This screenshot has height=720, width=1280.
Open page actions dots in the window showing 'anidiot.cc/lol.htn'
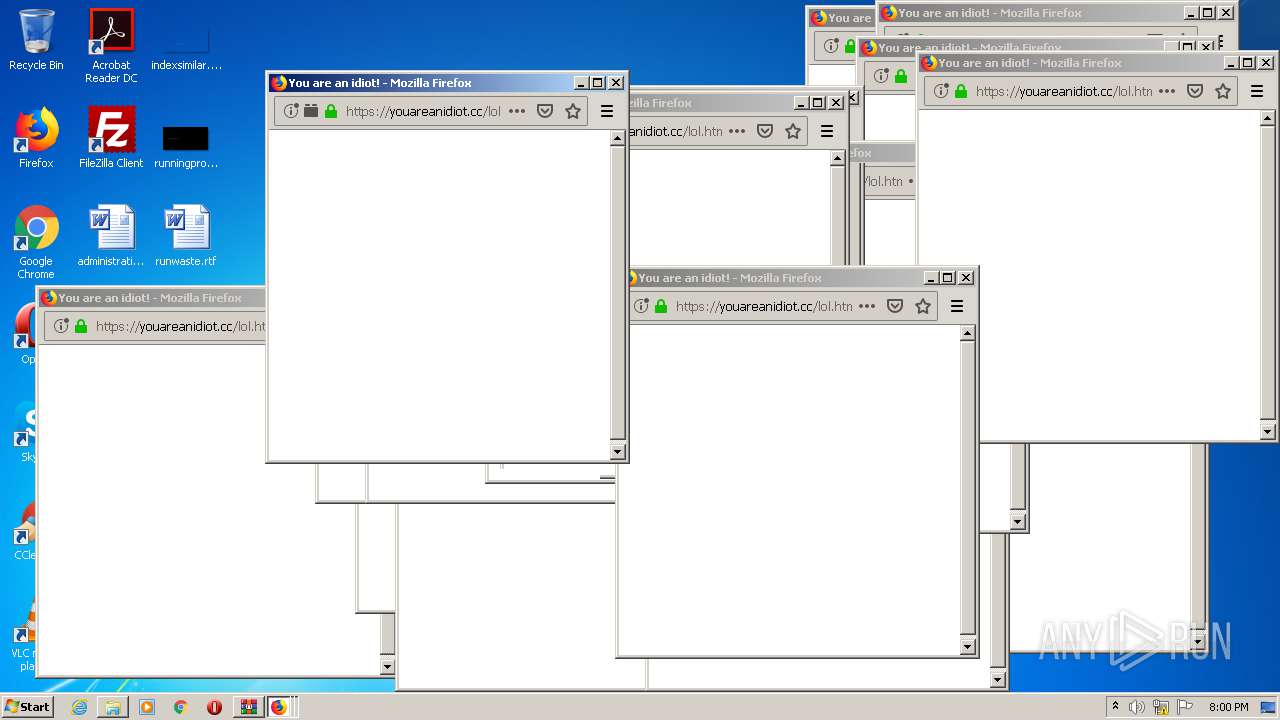click(x=737, y=131)
